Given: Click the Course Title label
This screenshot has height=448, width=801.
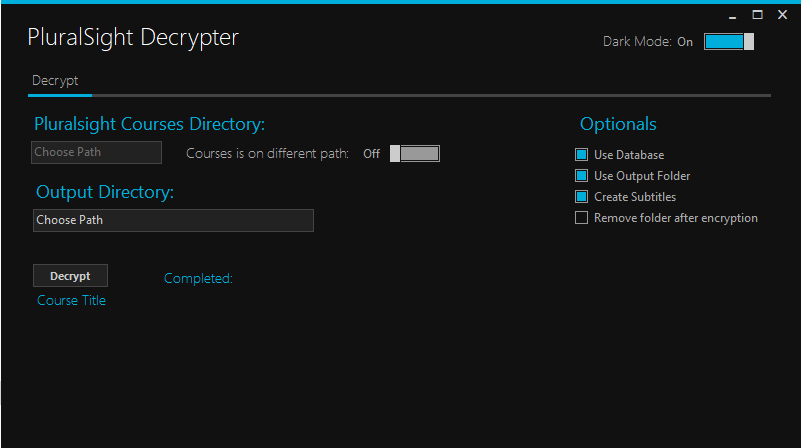Looking at the screenshot, I should point(72,300).
